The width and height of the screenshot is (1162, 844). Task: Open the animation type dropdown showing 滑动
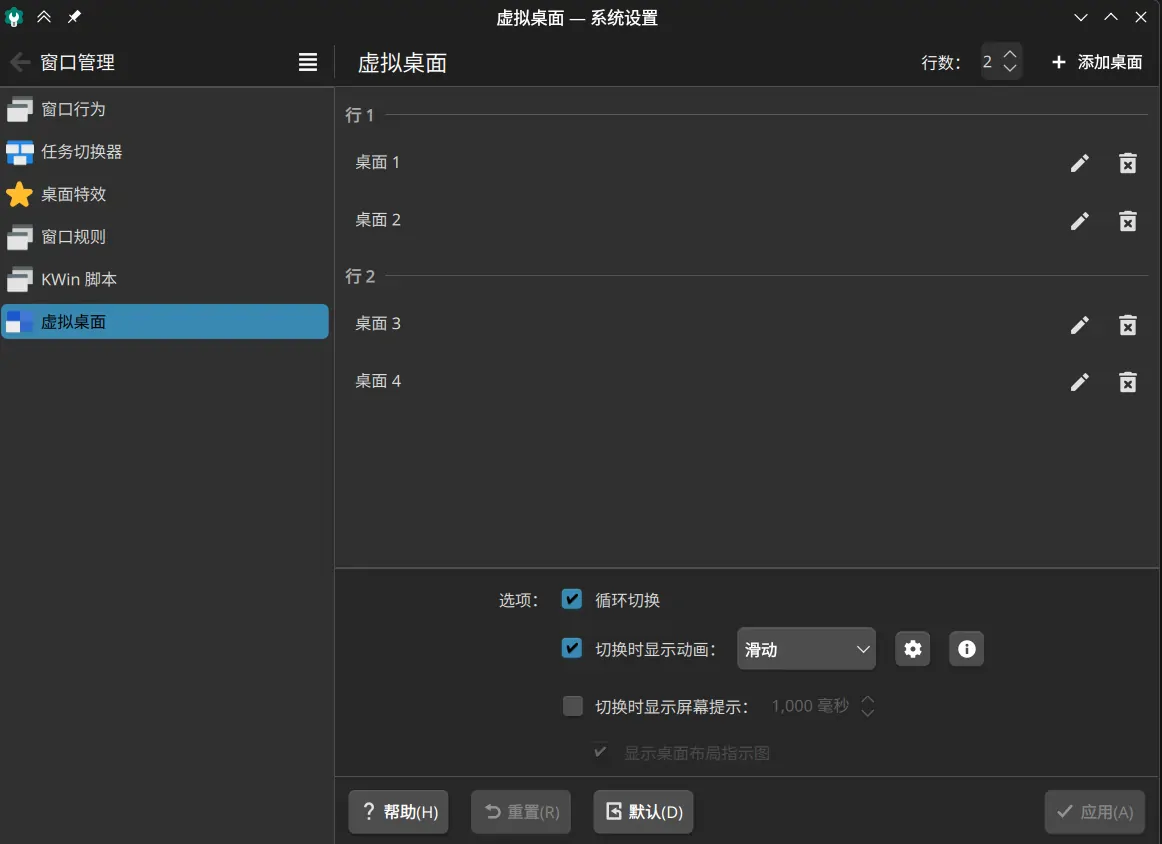point(806,648)
